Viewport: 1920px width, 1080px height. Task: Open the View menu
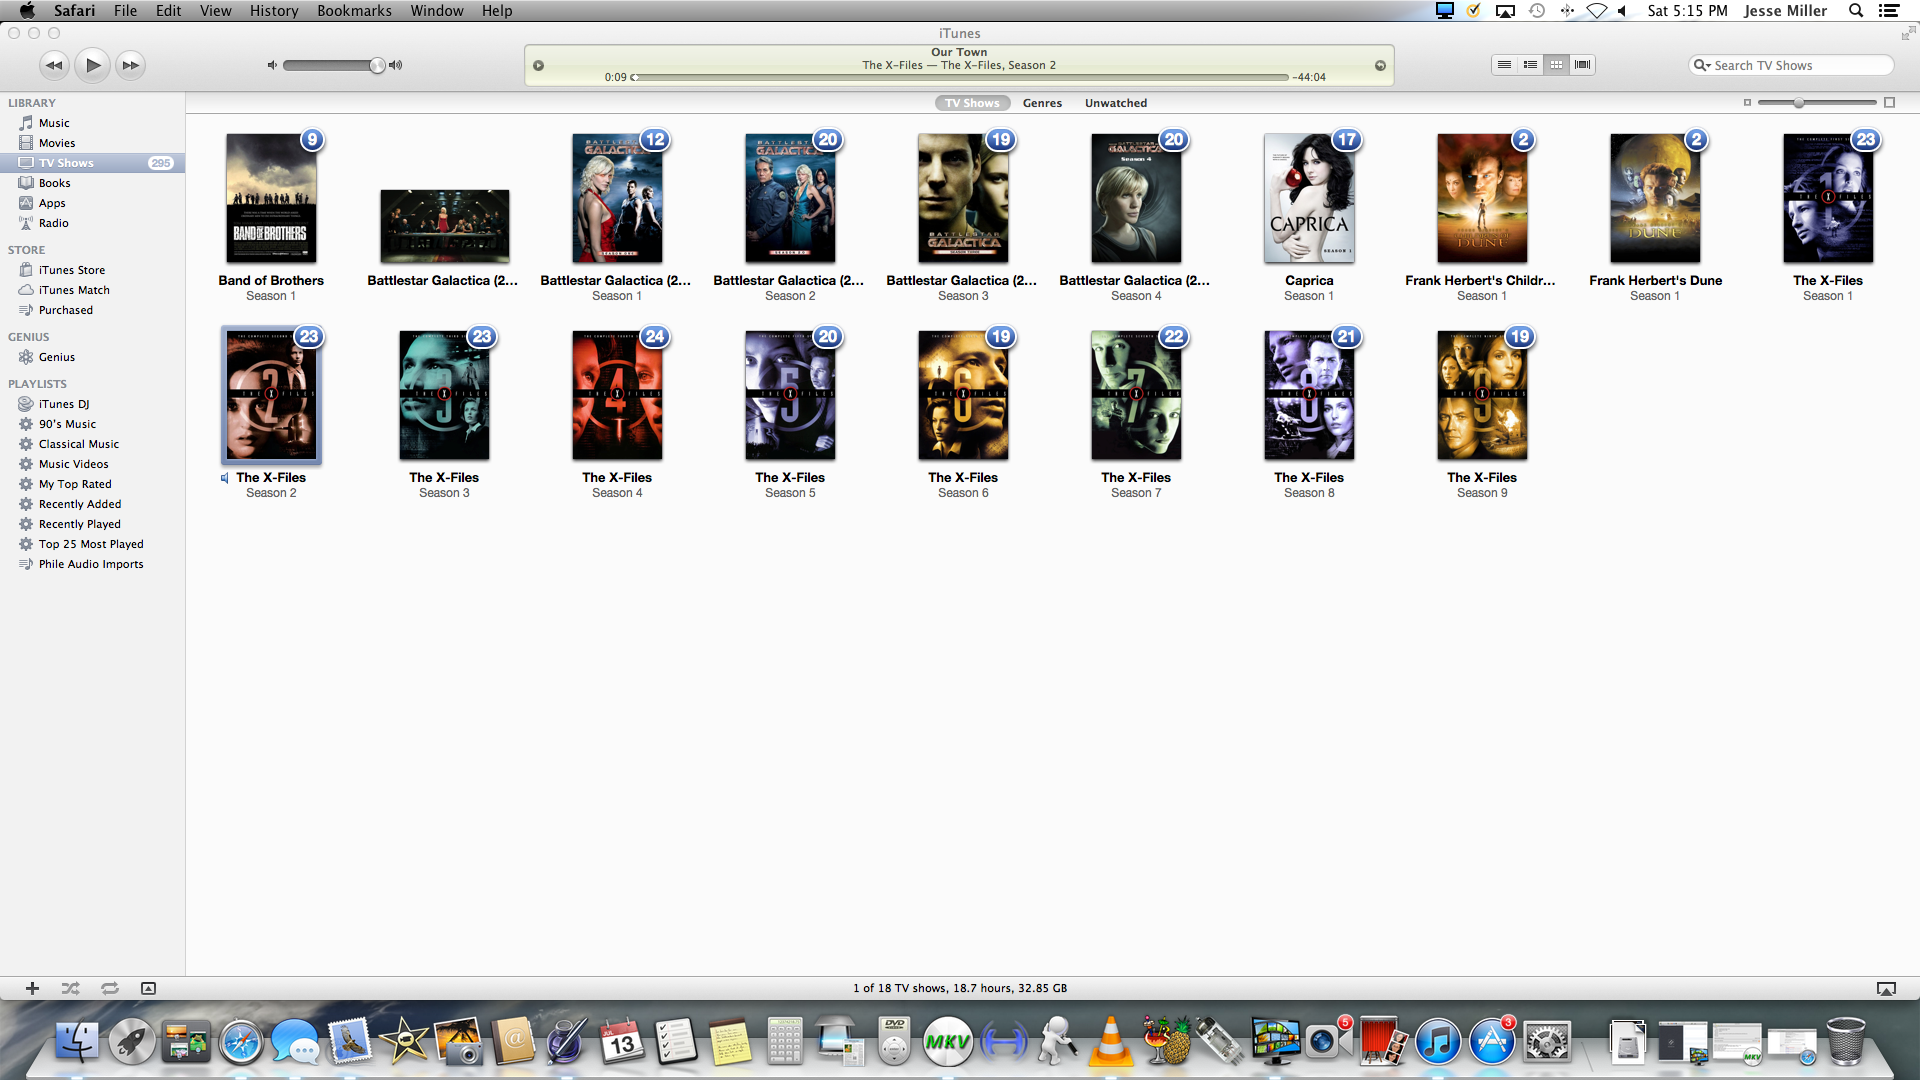(x=215, y=11)
